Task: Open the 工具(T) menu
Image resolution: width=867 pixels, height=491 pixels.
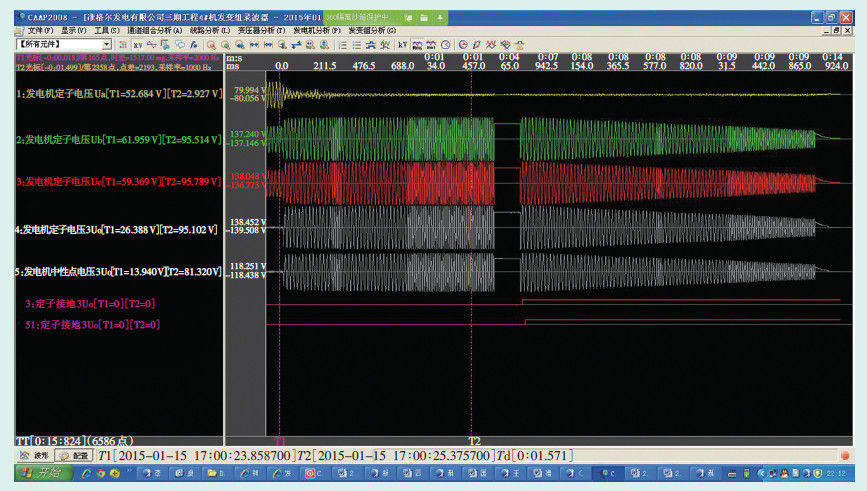Action: click(107, 32)
